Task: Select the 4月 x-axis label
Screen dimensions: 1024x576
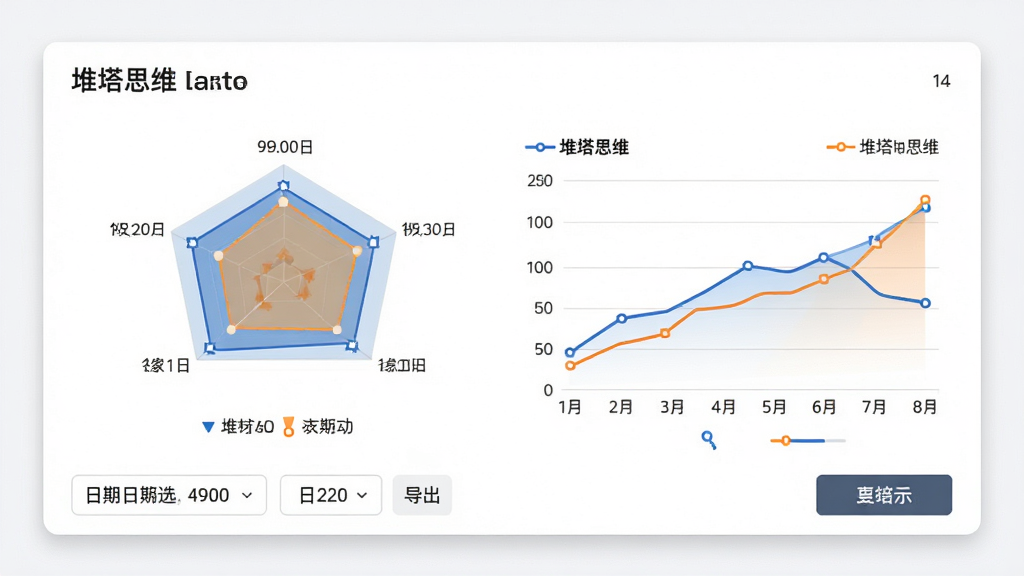Action: 723,408
